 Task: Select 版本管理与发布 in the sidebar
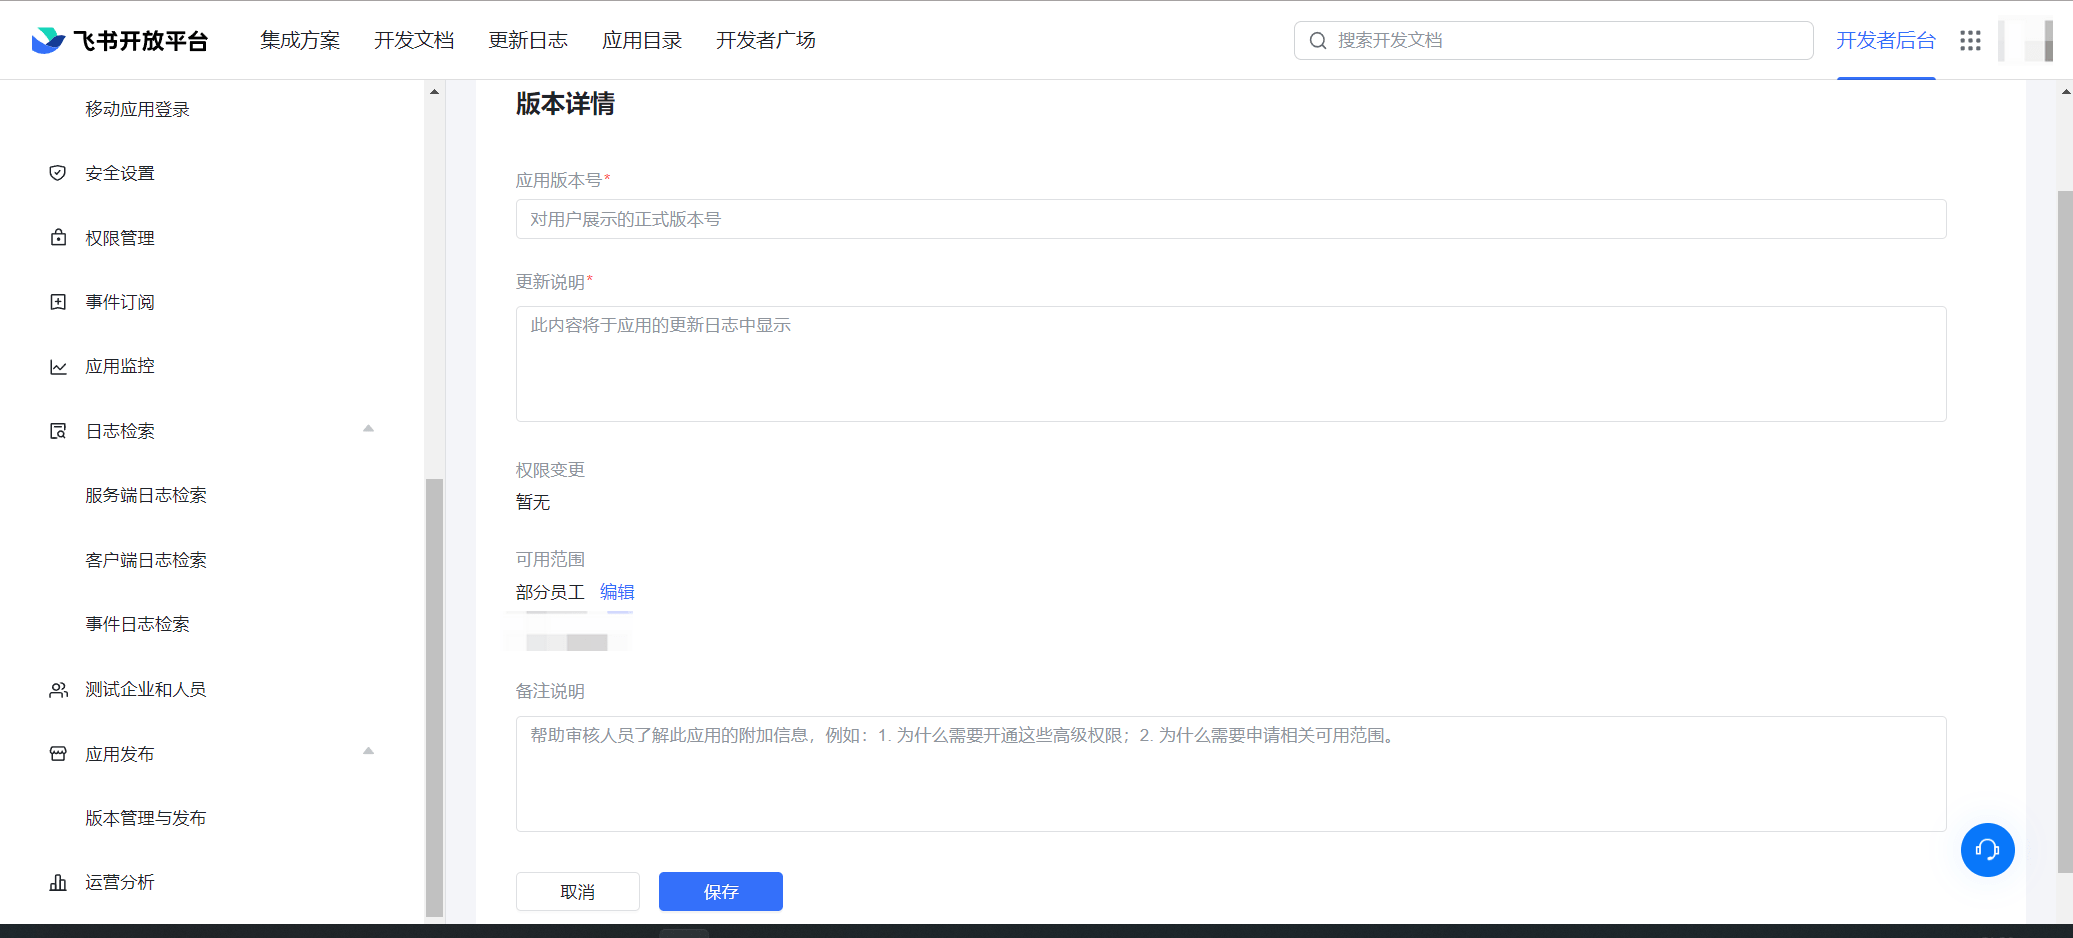tap(146, 818)
